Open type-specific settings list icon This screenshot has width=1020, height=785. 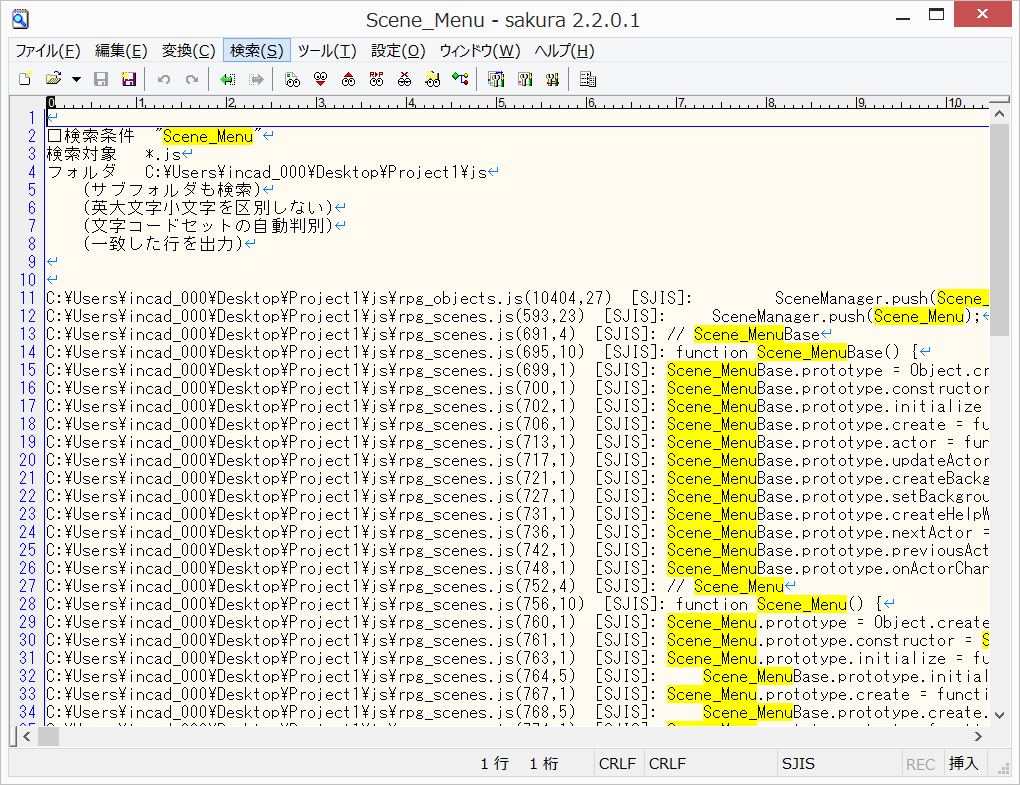pyautogui.click(x=496, y=79)
